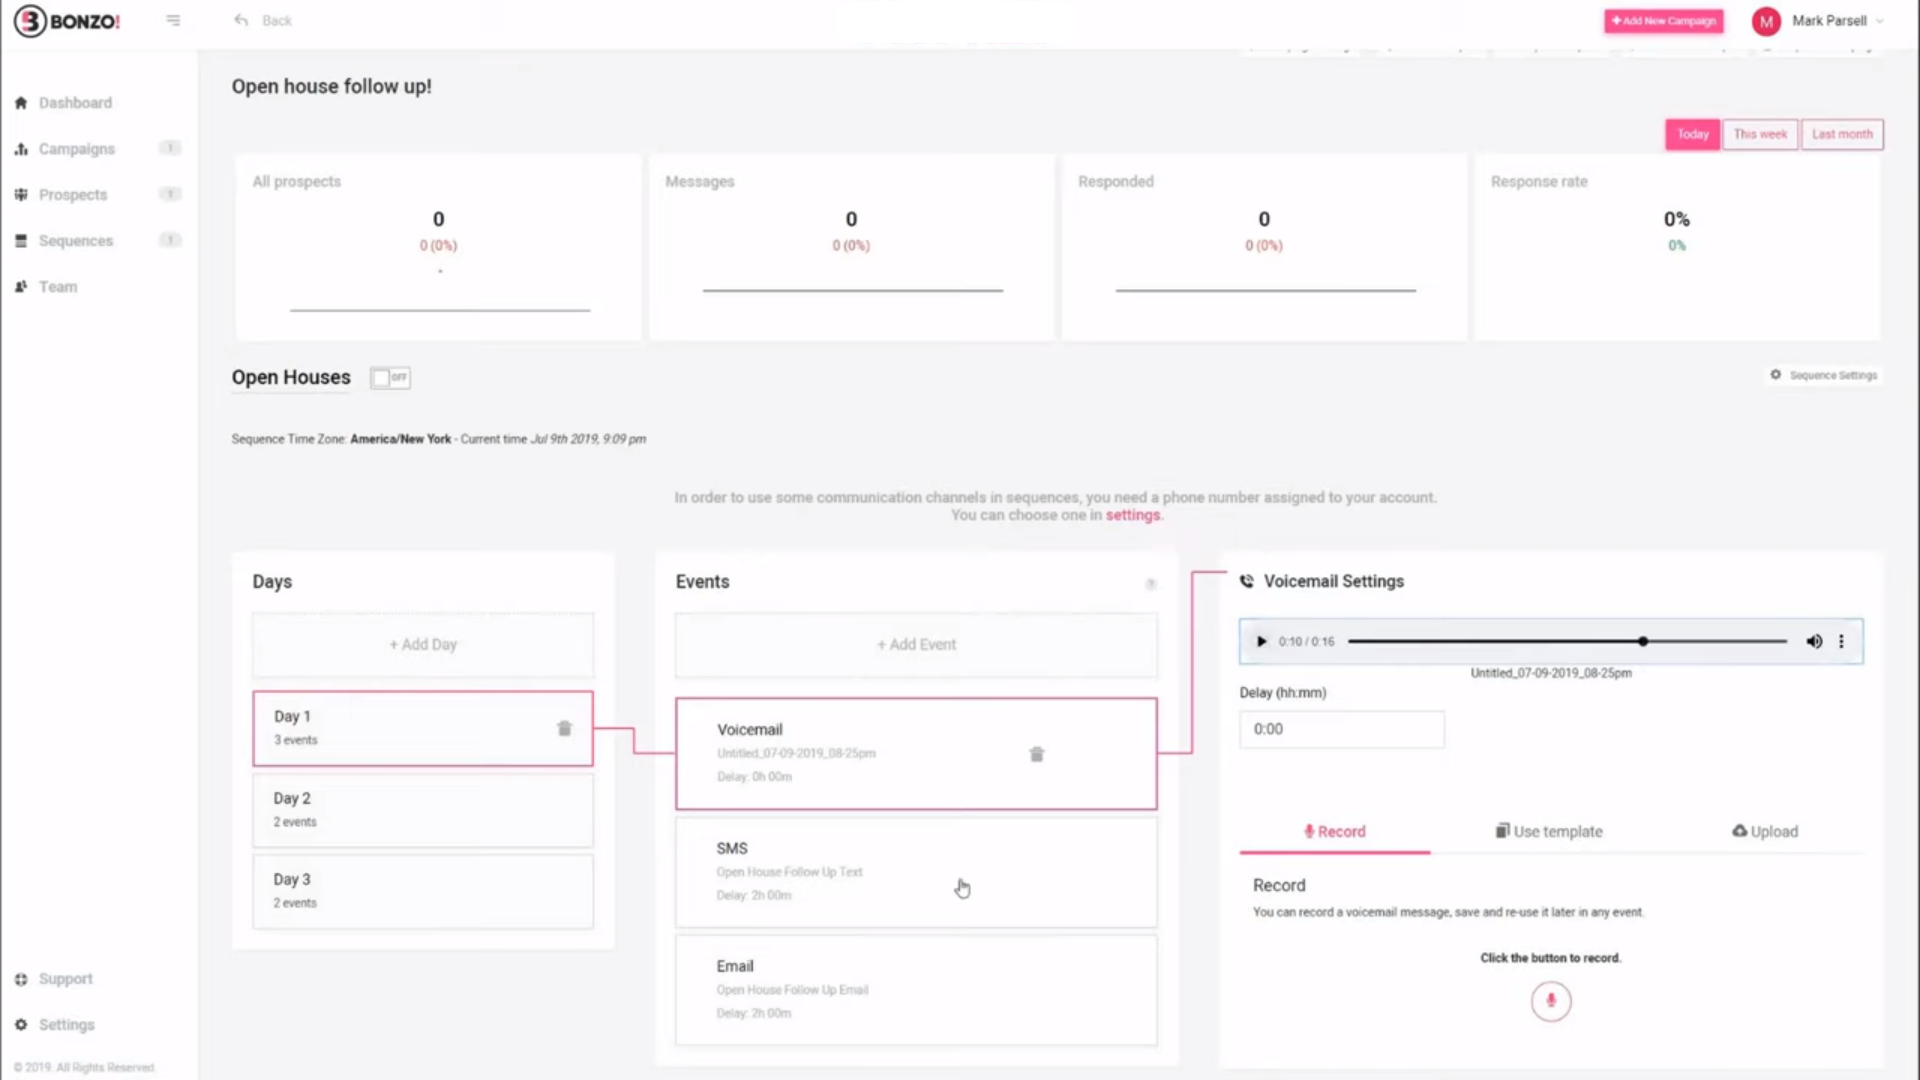Click the hamburger menu icon beside logo
Screen dimensions: 1920x1080
173,20
